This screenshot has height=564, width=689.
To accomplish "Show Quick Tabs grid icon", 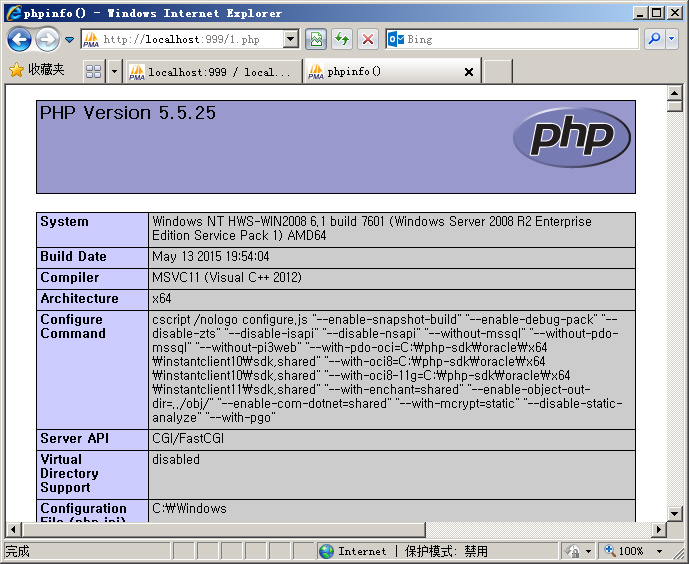I will click(x=94, y=71).
